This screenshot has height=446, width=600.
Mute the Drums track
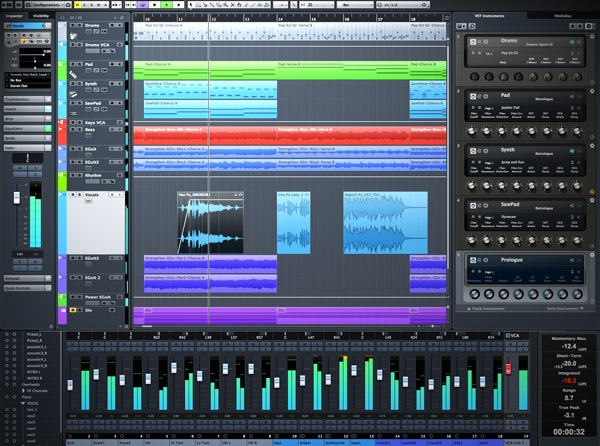click(x=73, y=25)
